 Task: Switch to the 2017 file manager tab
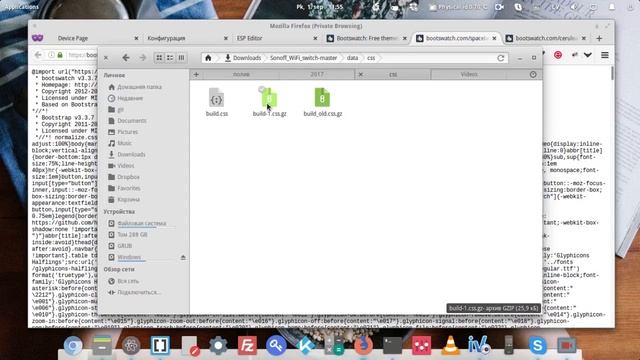tap(317, 74)
